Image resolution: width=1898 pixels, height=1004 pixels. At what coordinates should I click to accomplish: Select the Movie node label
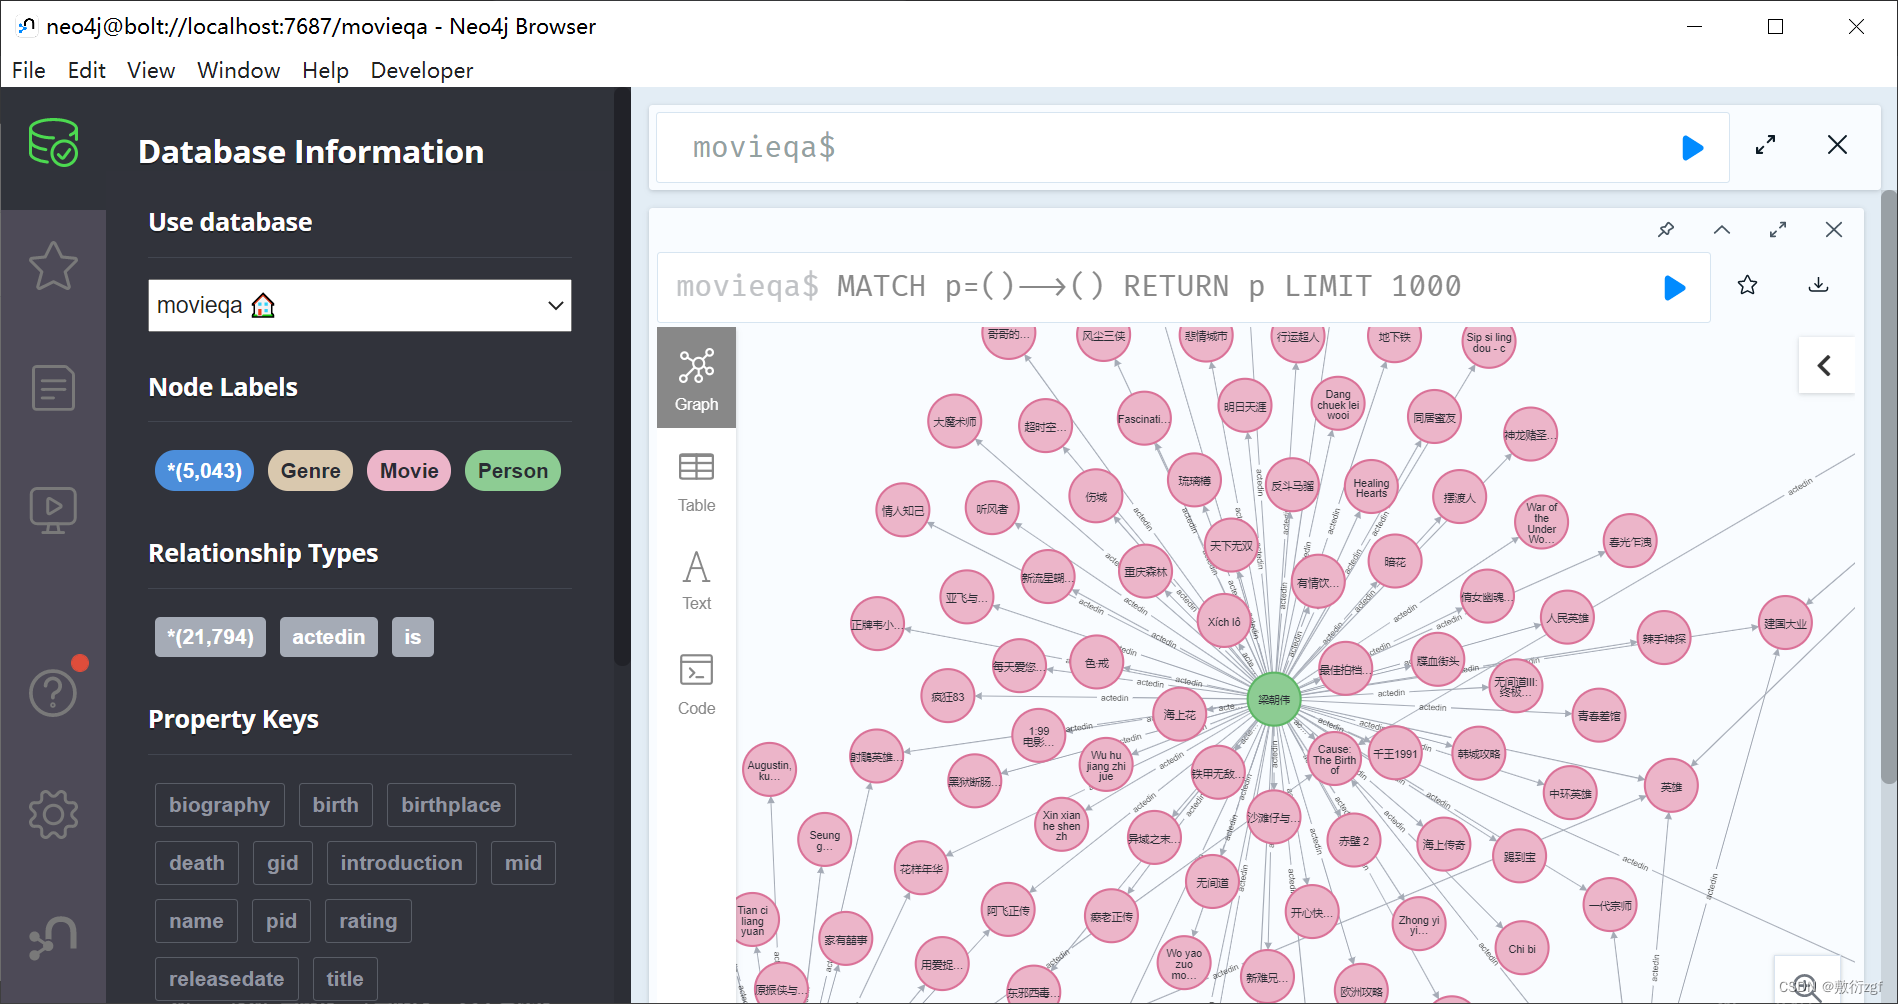(409, 471)
